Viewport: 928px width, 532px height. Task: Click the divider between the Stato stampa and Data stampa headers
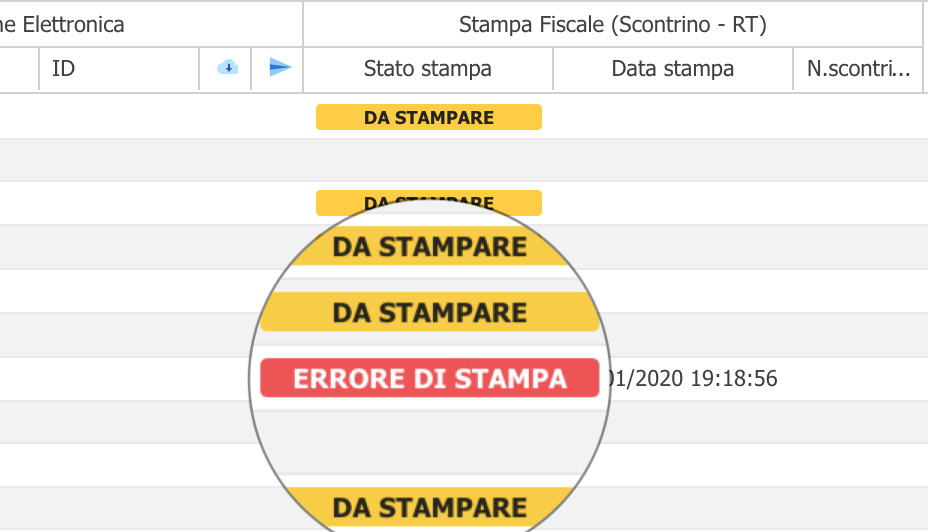point(553,69)
